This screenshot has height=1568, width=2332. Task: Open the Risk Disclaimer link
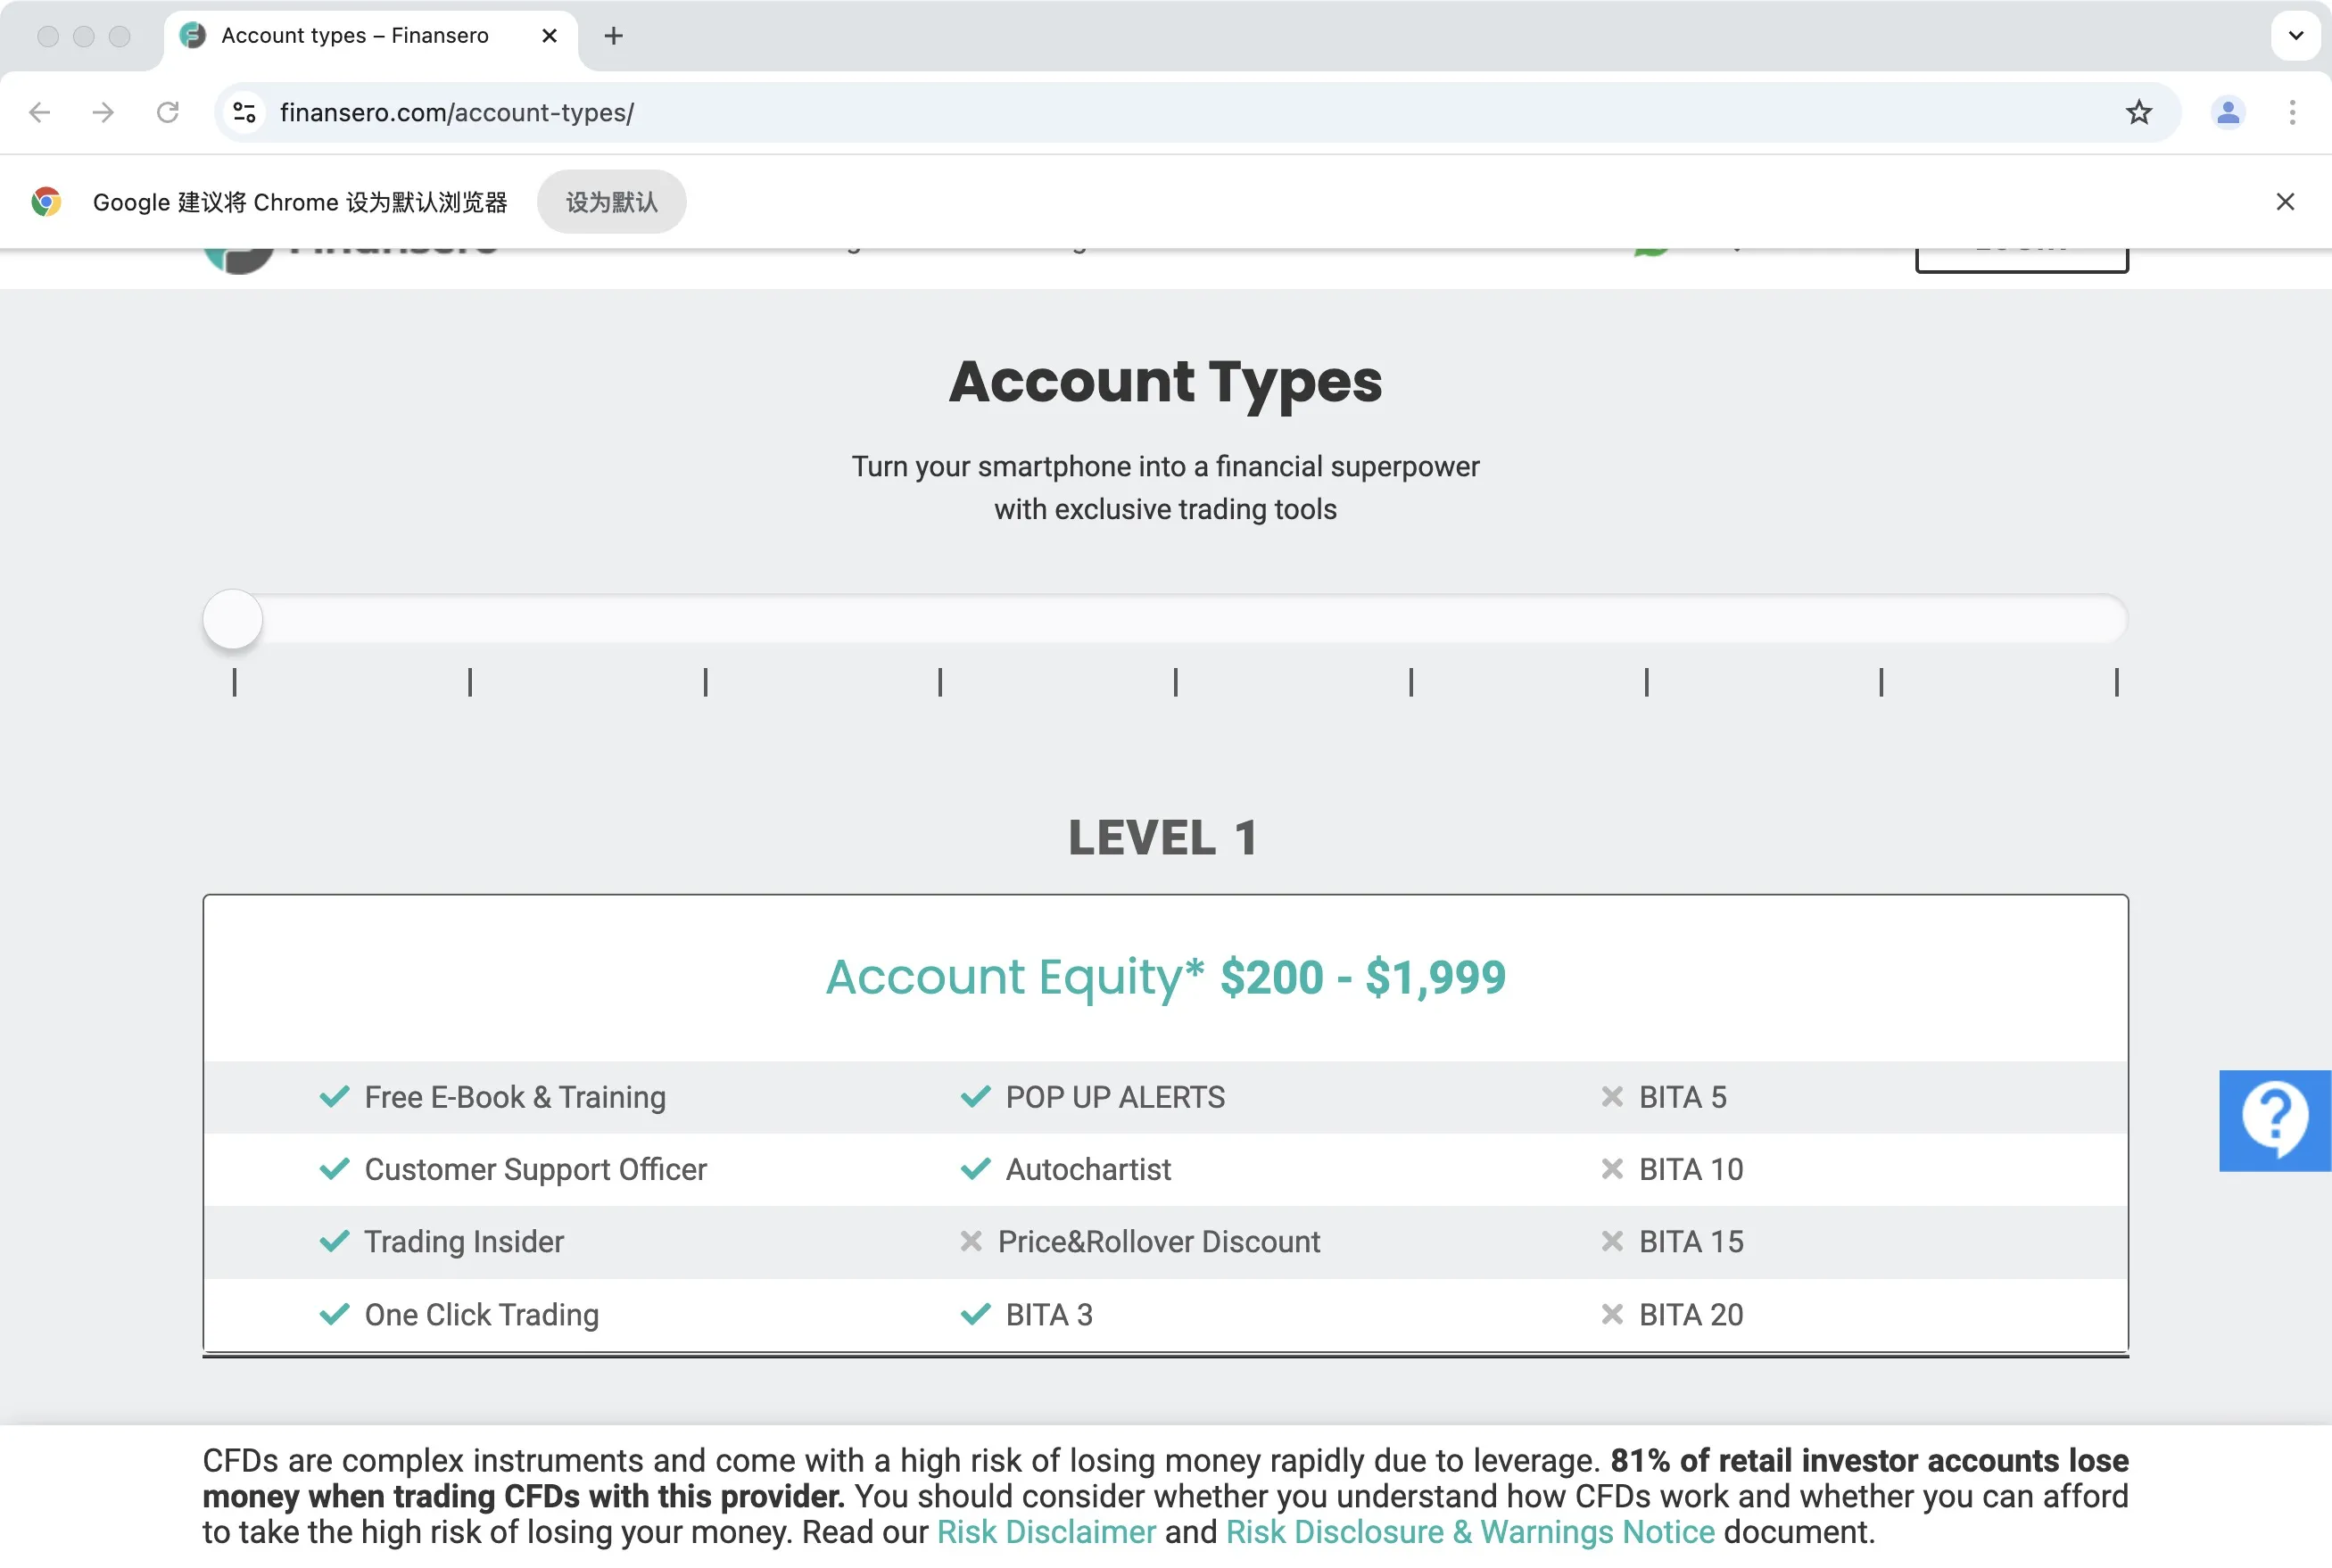click(x=1046, y=1532)
